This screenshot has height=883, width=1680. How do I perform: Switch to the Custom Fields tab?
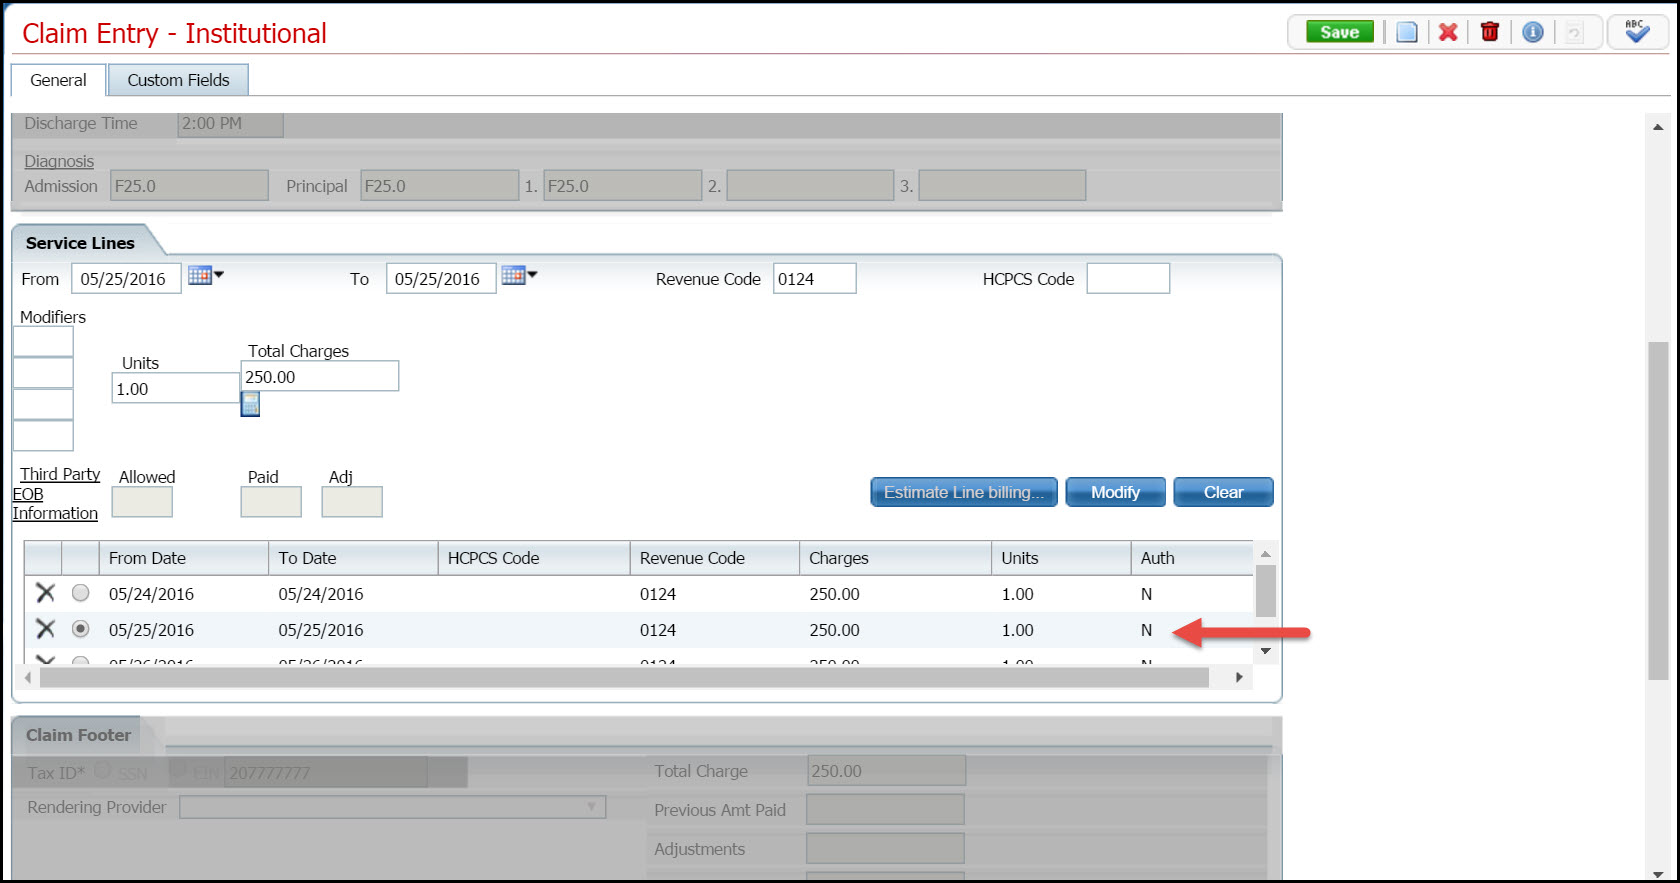click(178, 80)
